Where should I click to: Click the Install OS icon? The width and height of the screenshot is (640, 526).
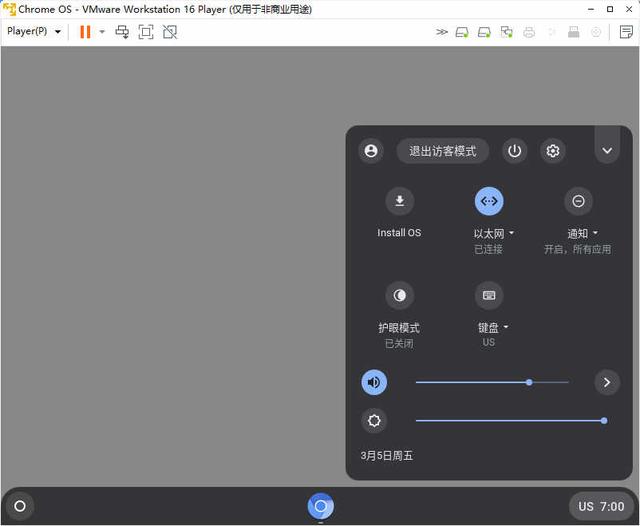click(400, 201)
